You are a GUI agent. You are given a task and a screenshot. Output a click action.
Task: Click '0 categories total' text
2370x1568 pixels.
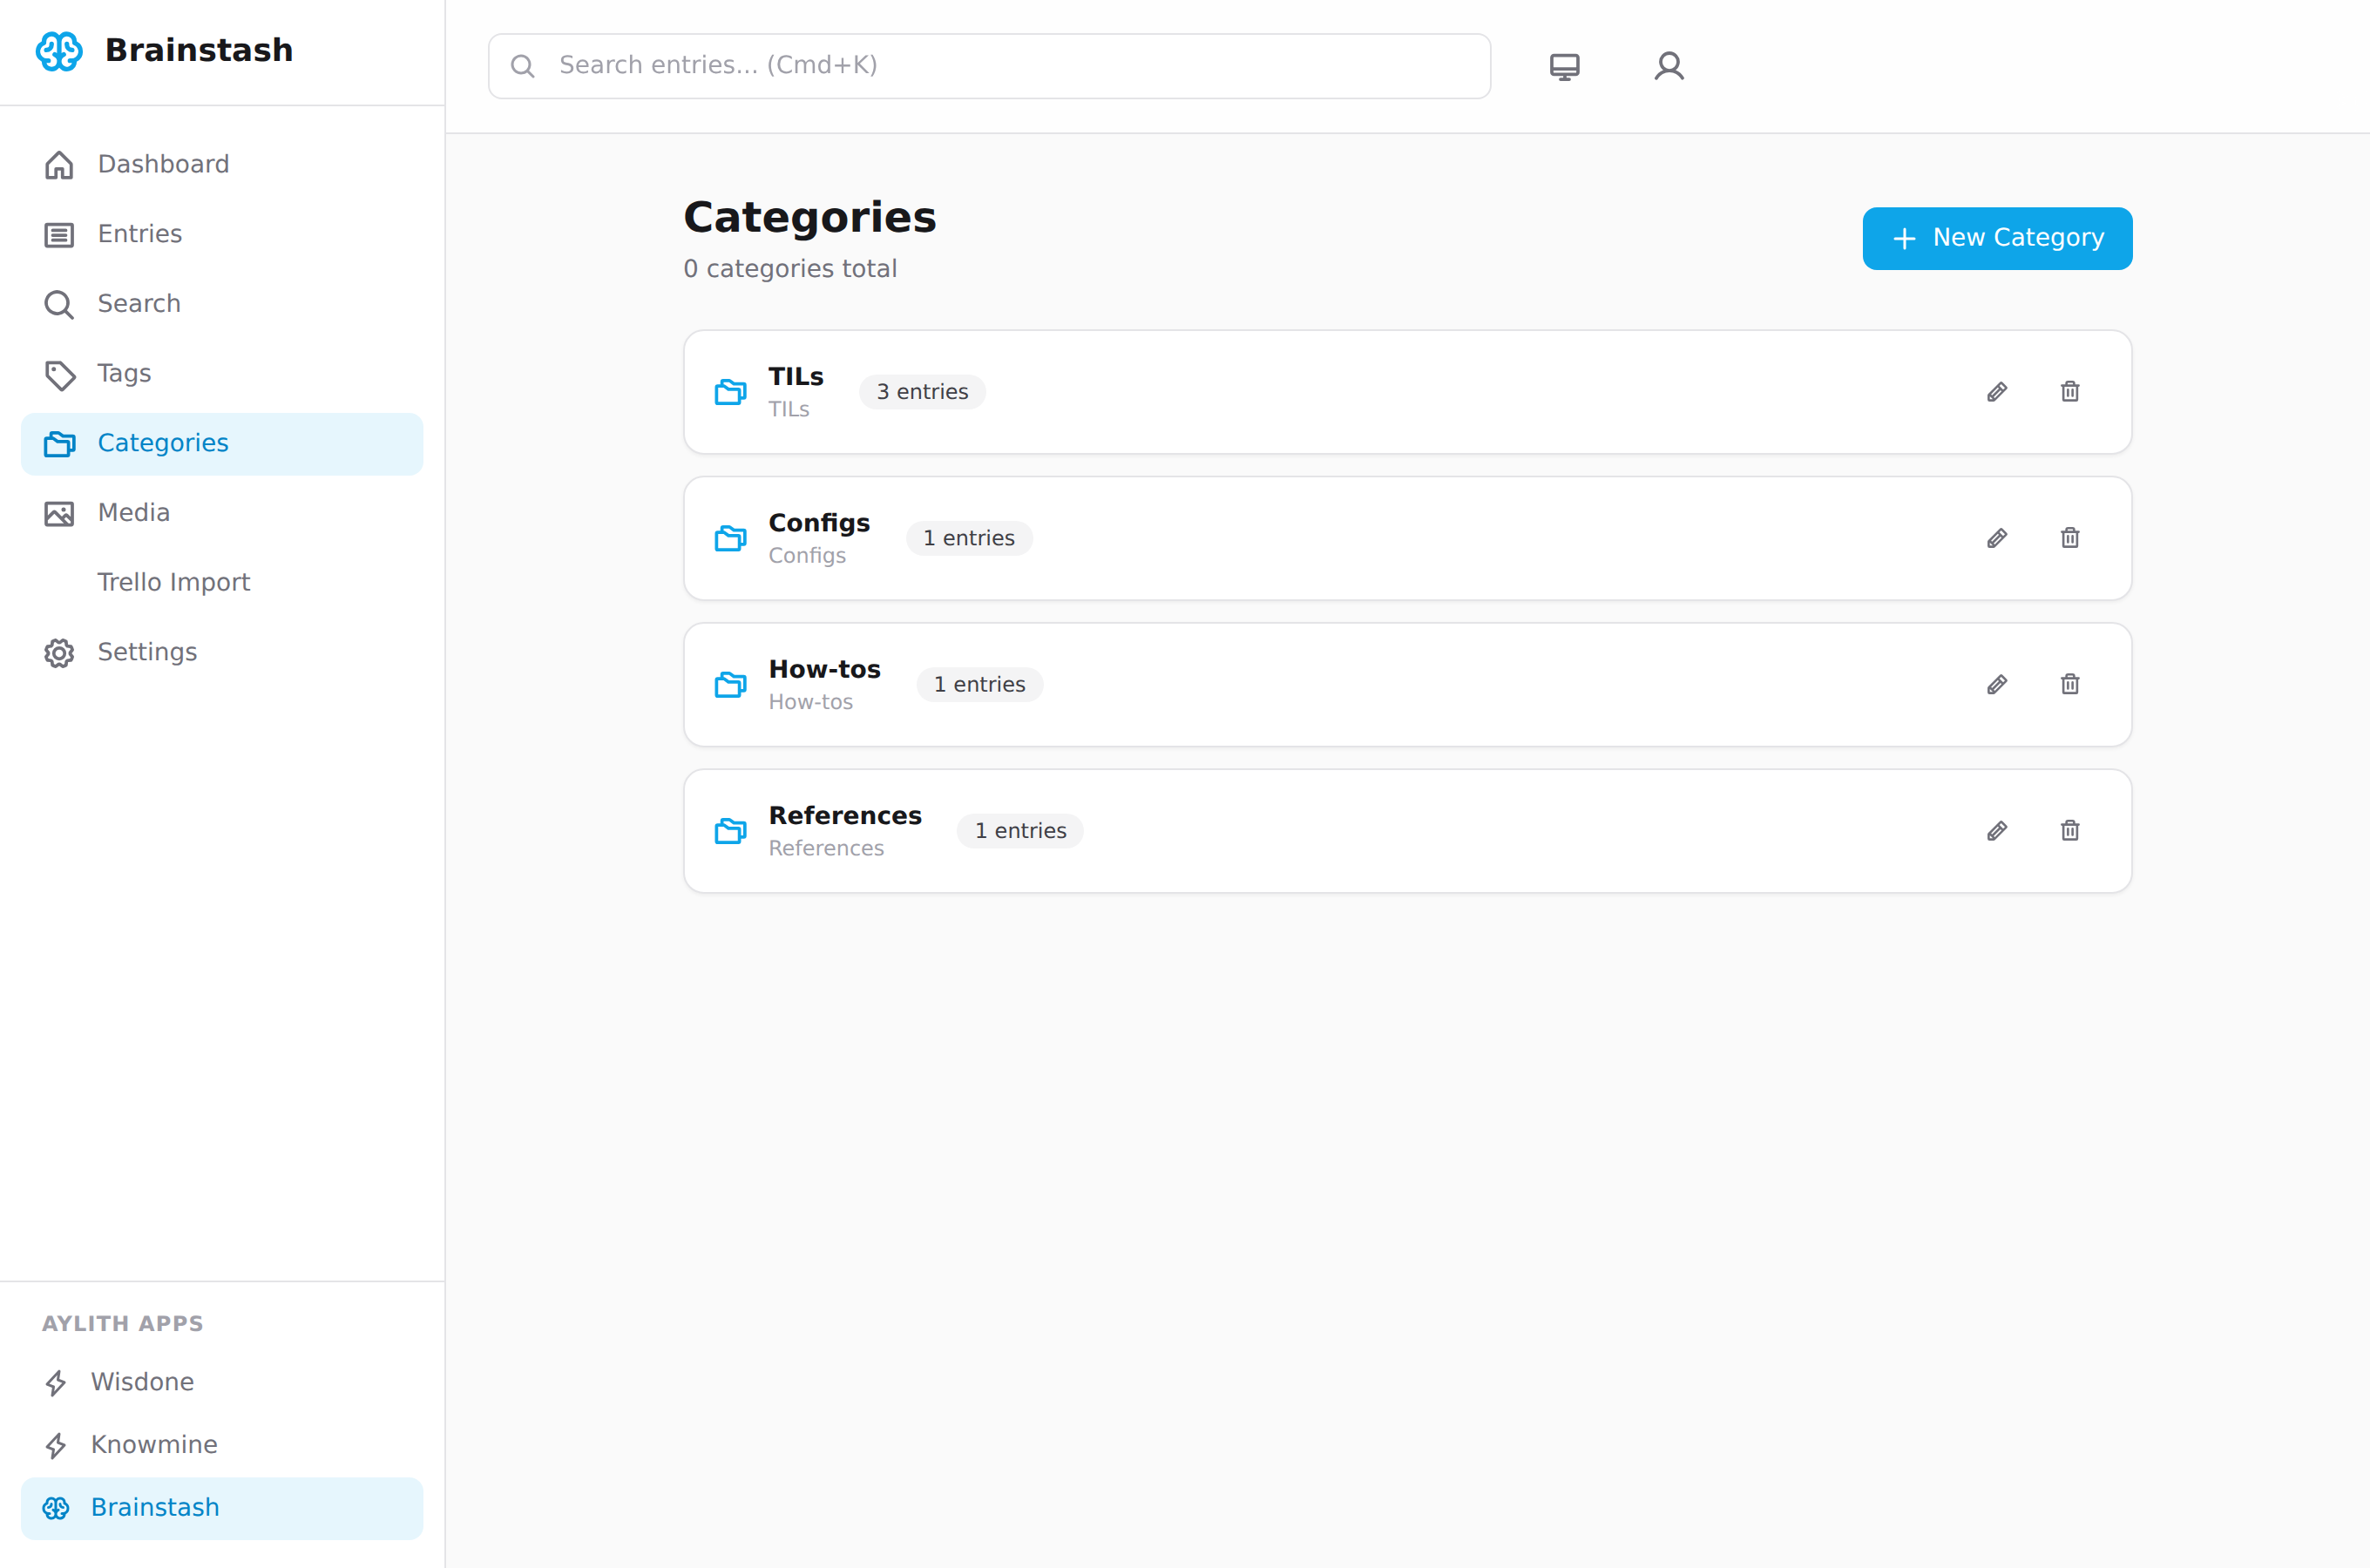click(x=790, y=269)
